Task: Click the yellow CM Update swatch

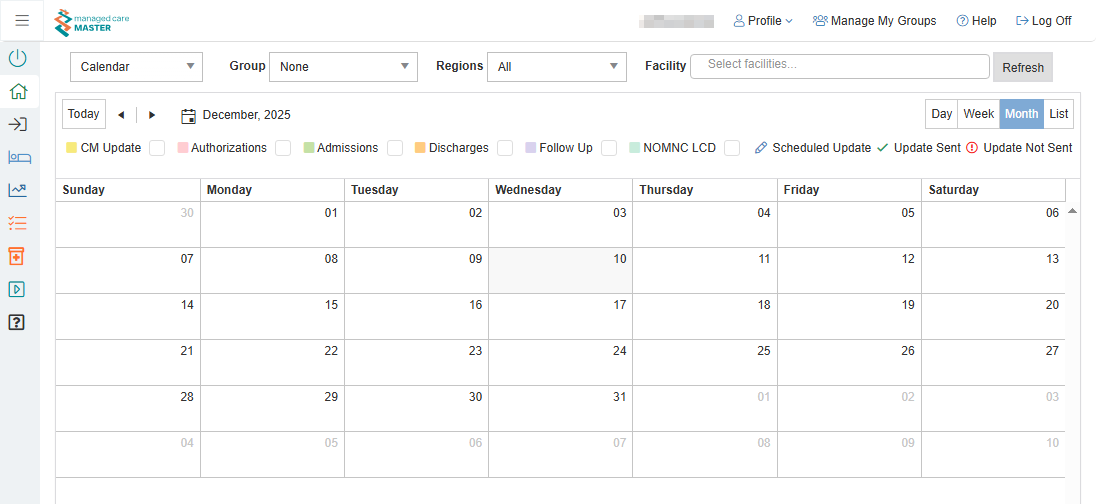Action: [x=71, y=148]
